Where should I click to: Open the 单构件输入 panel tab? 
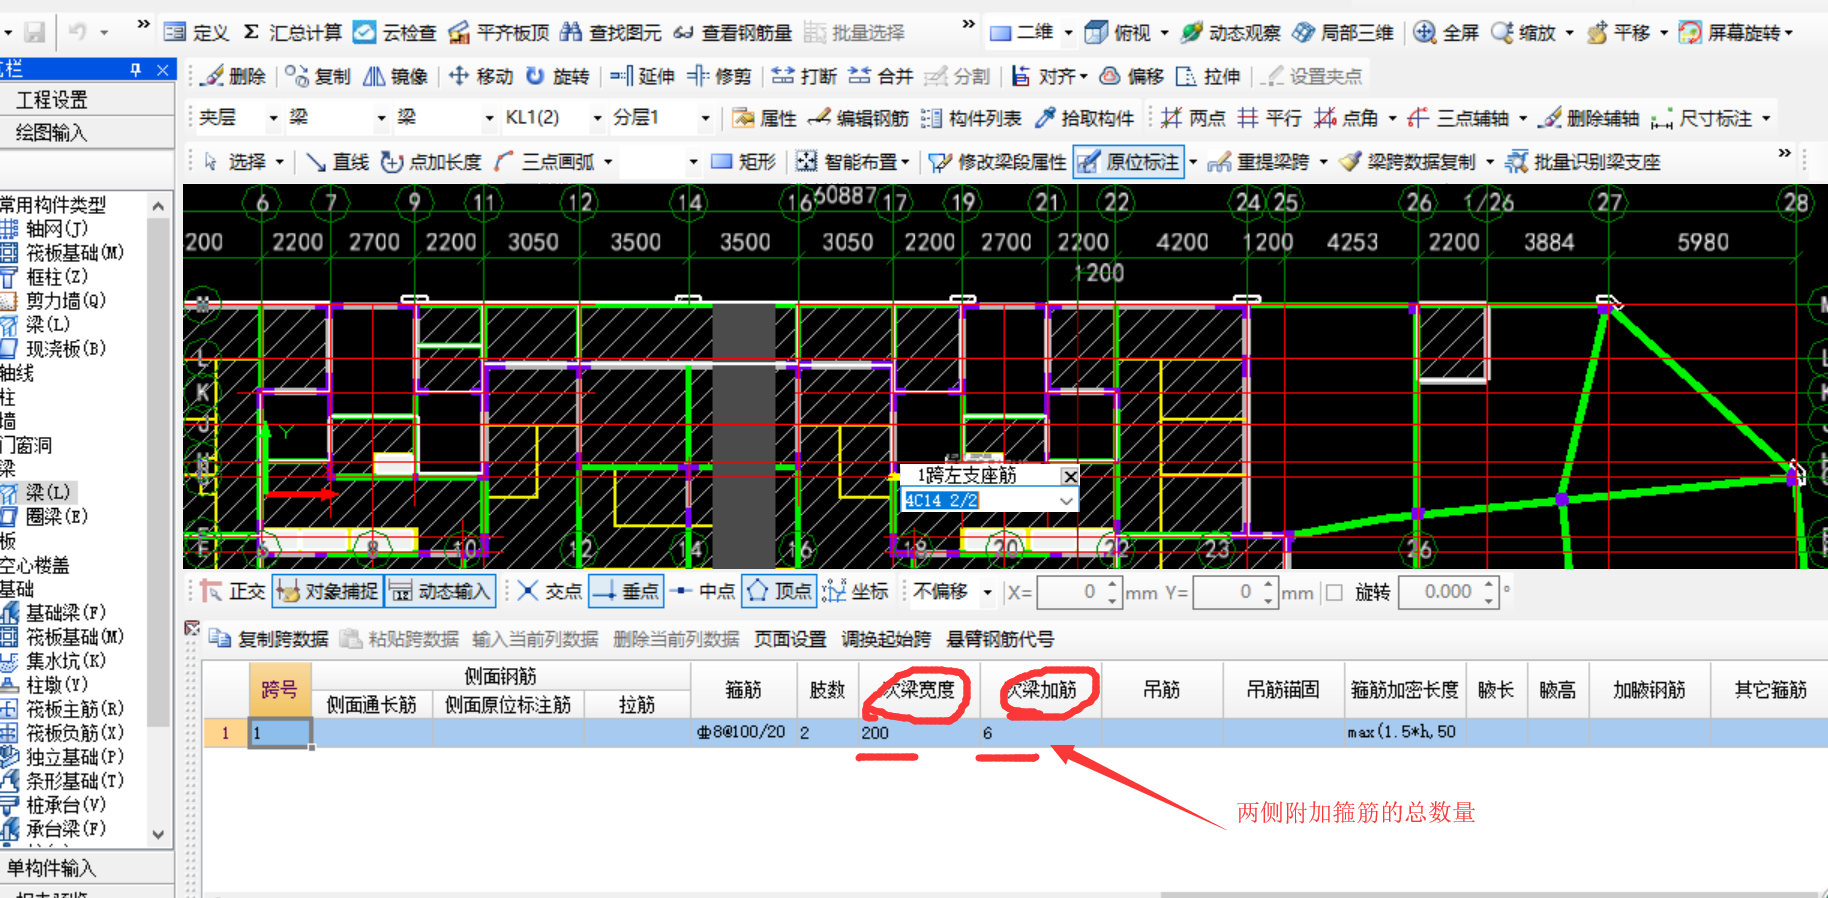[87, 867]
